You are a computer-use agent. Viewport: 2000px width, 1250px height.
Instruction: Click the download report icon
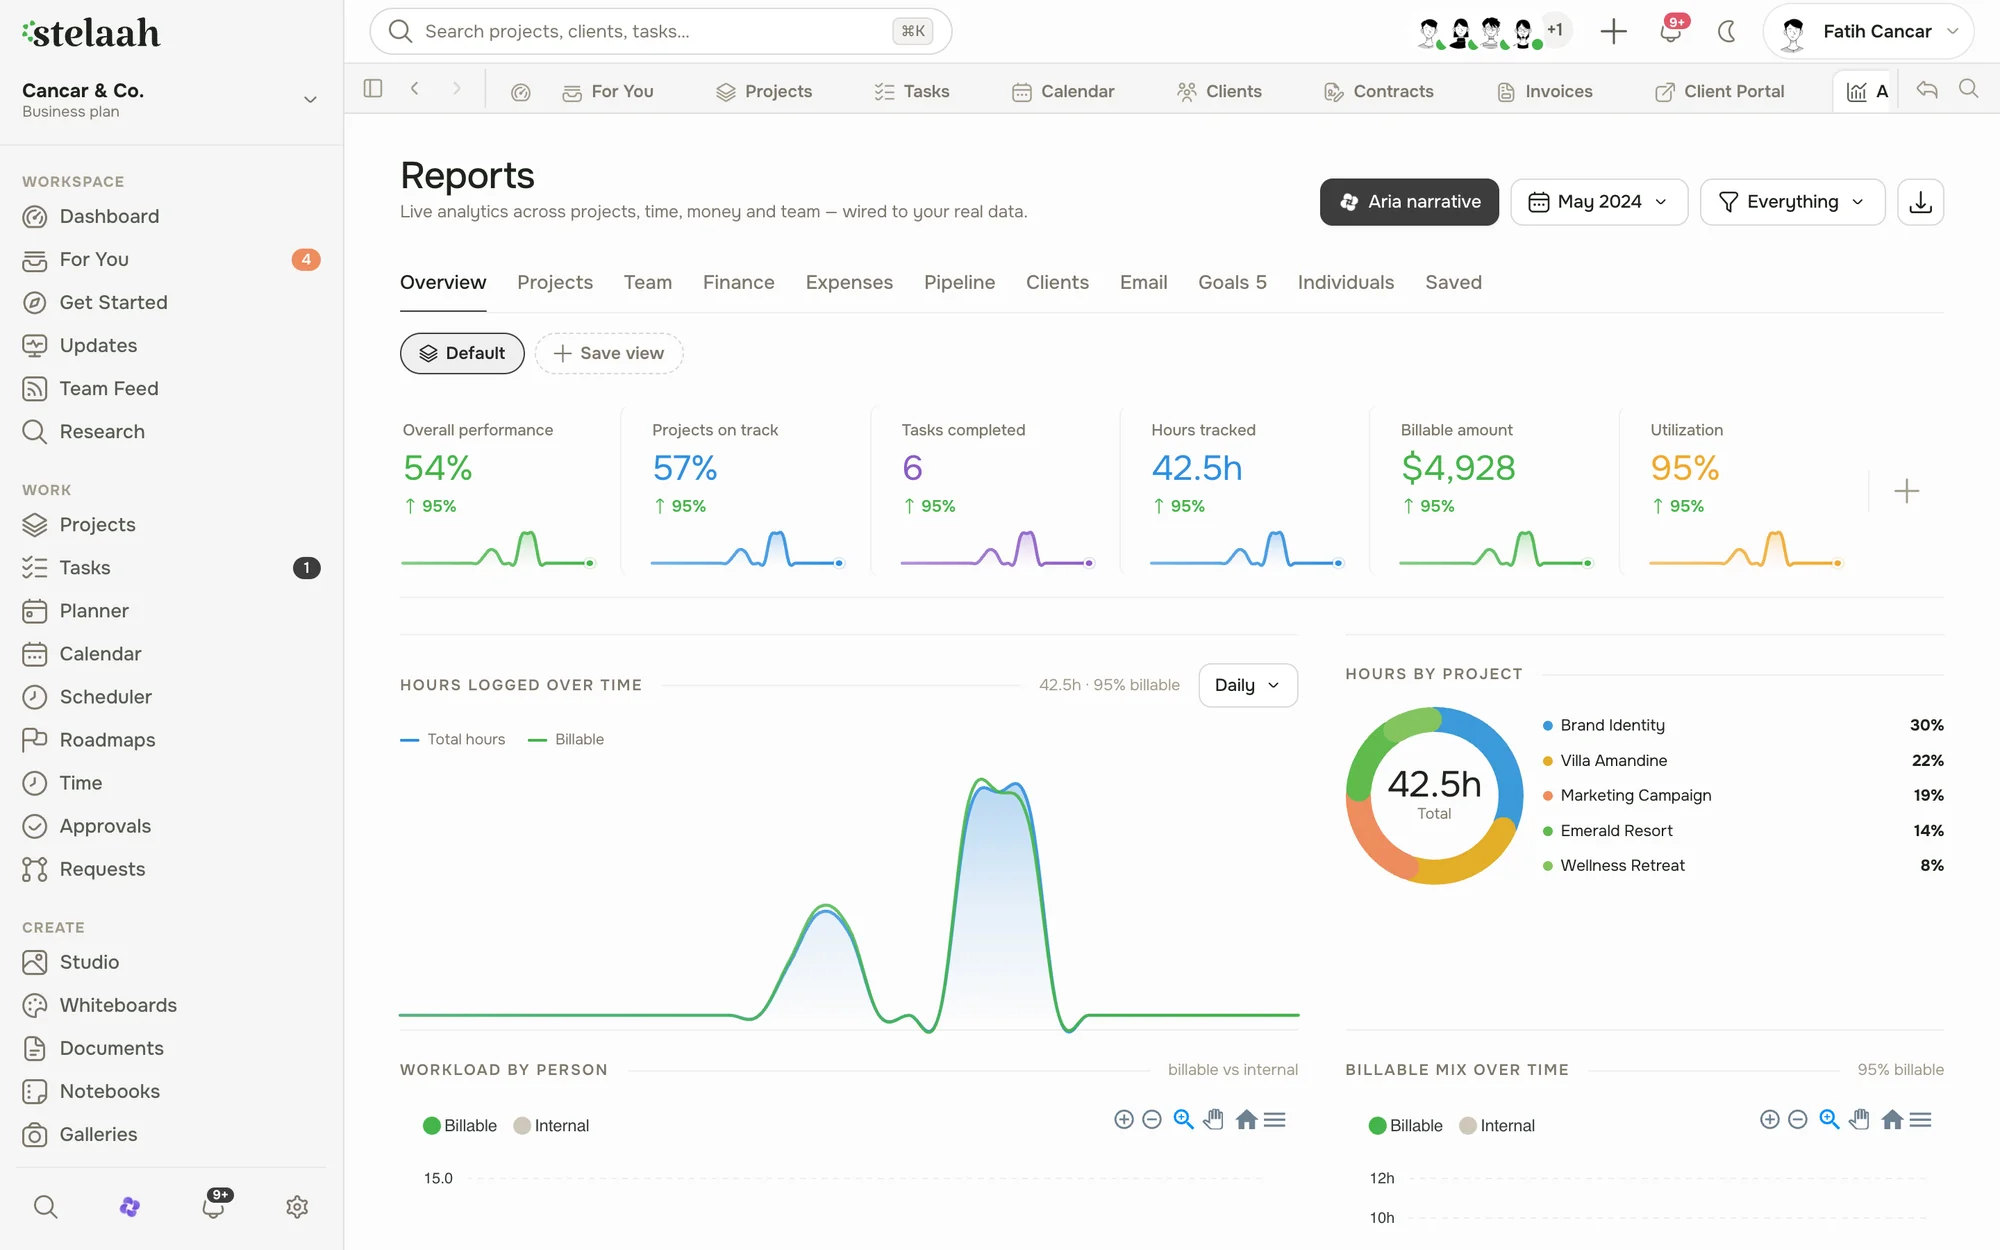click(1920, 202)
